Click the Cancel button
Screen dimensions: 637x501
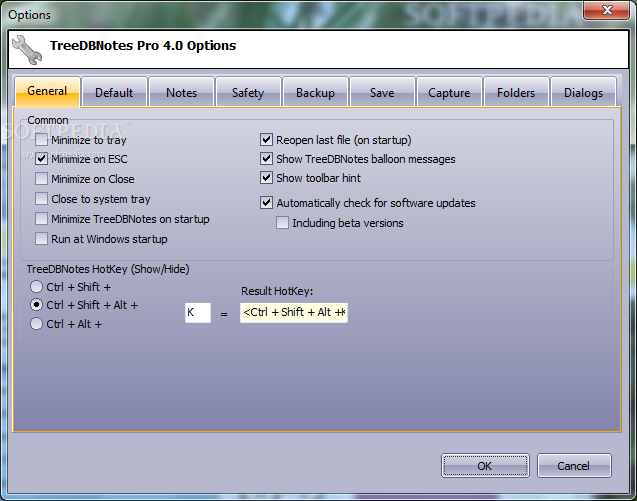click(574, 466)
